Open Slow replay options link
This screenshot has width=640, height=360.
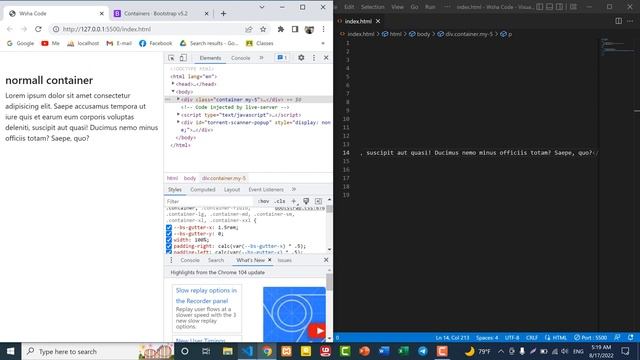pos(206,296)
